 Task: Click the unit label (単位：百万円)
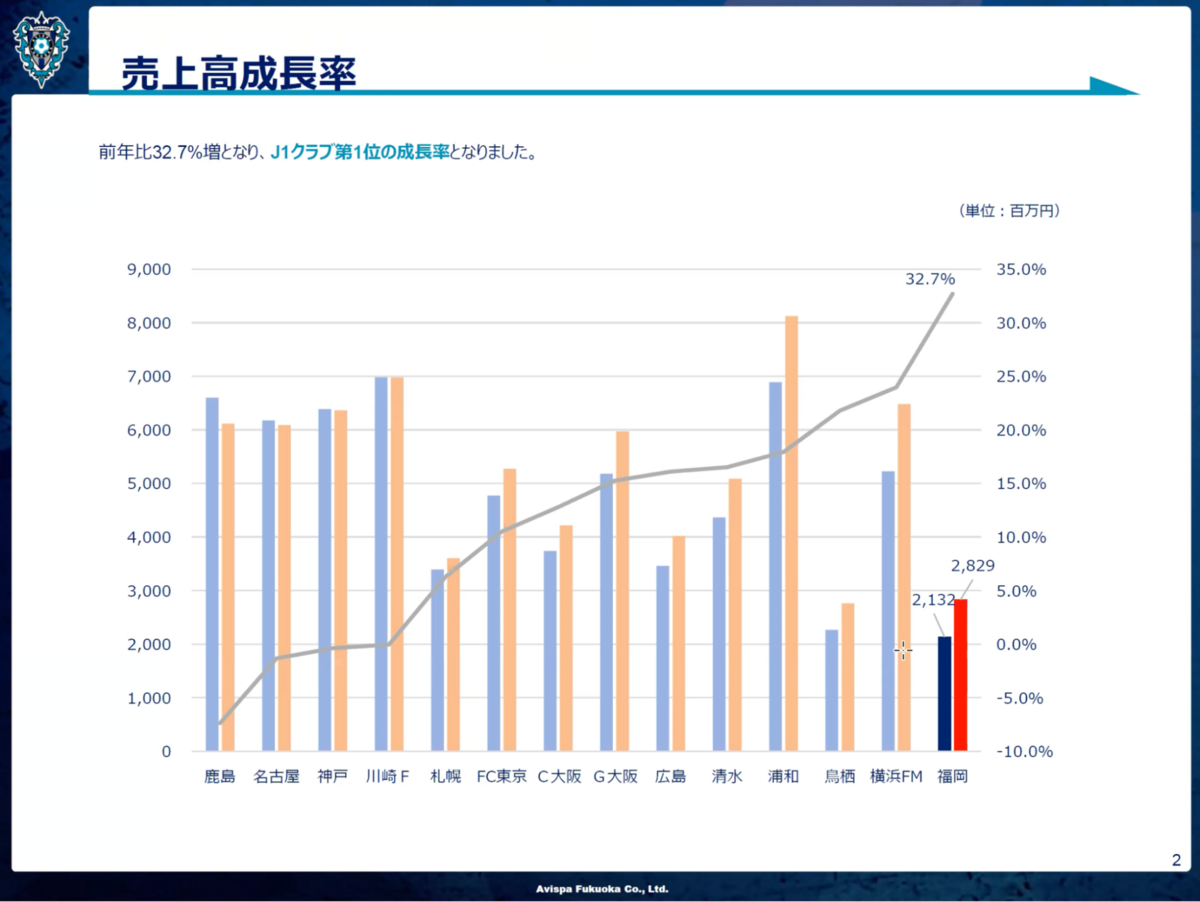point(1010,211)
